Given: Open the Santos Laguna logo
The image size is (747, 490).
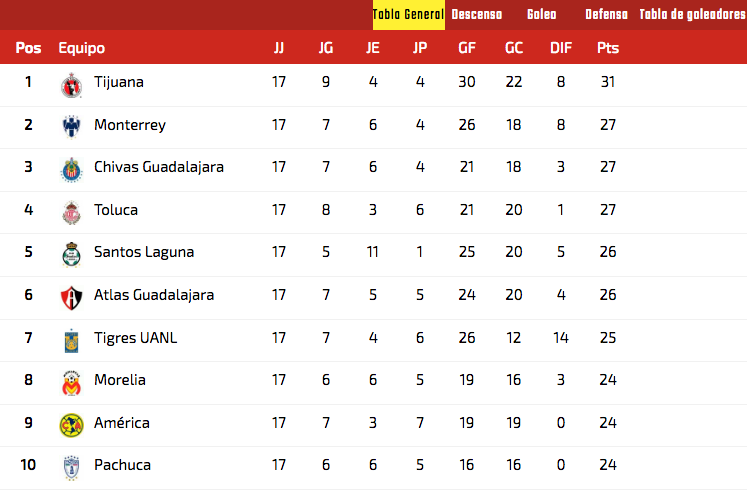Looking at the screenshot, I should click(71, 255).
